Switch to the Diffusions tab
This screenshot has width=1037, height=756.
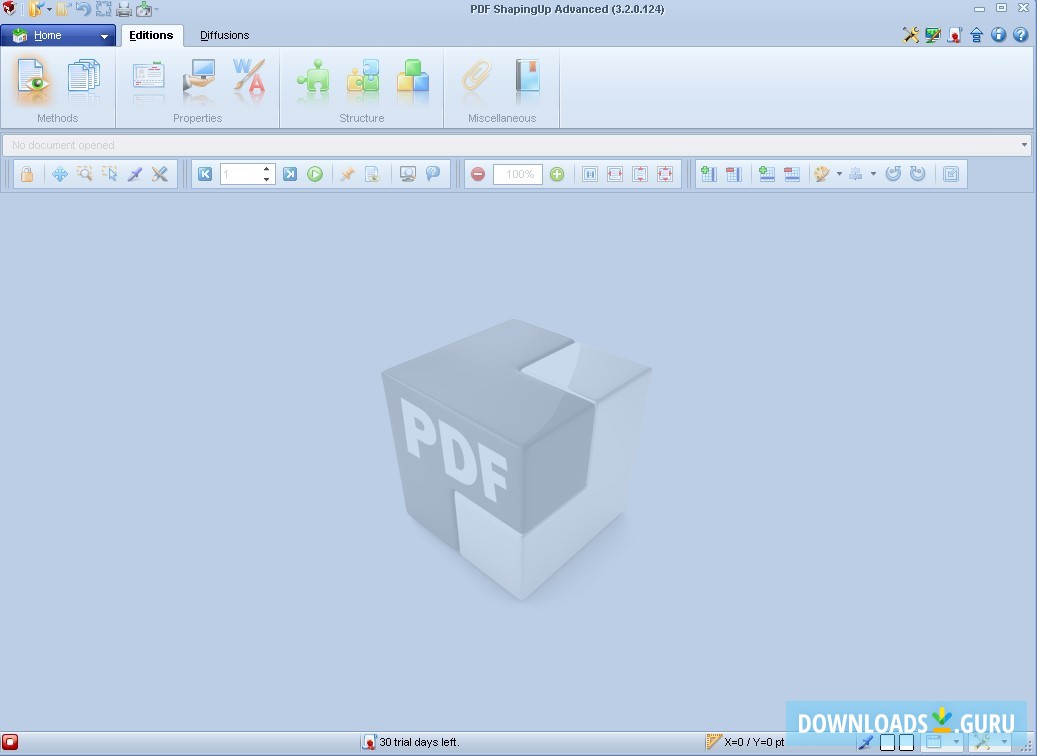pos(224,35)
